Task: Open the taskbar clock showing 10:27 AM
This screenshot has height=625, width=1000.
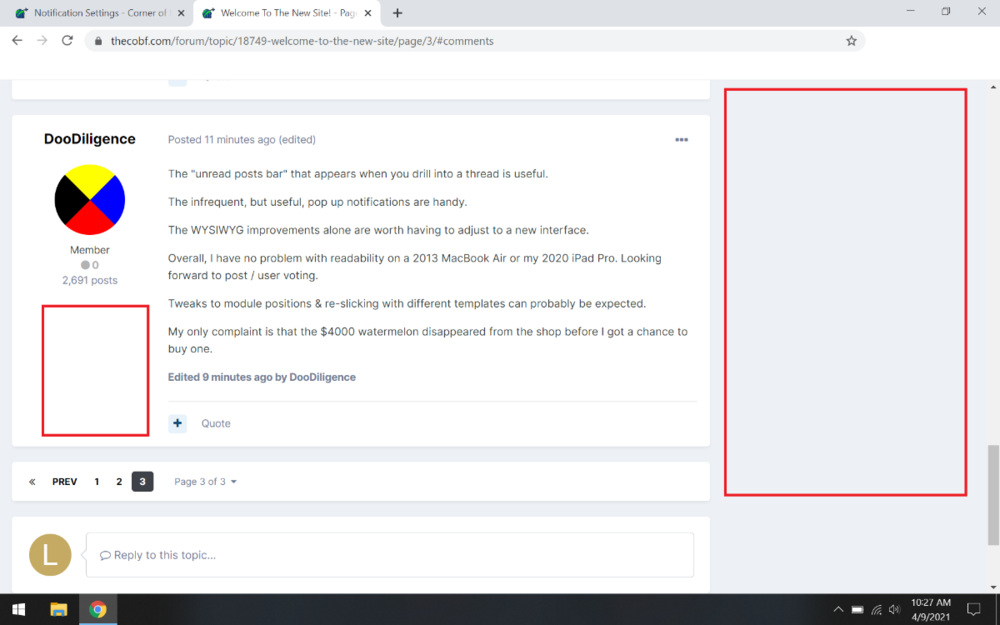Action: click(x=930, y=610)
